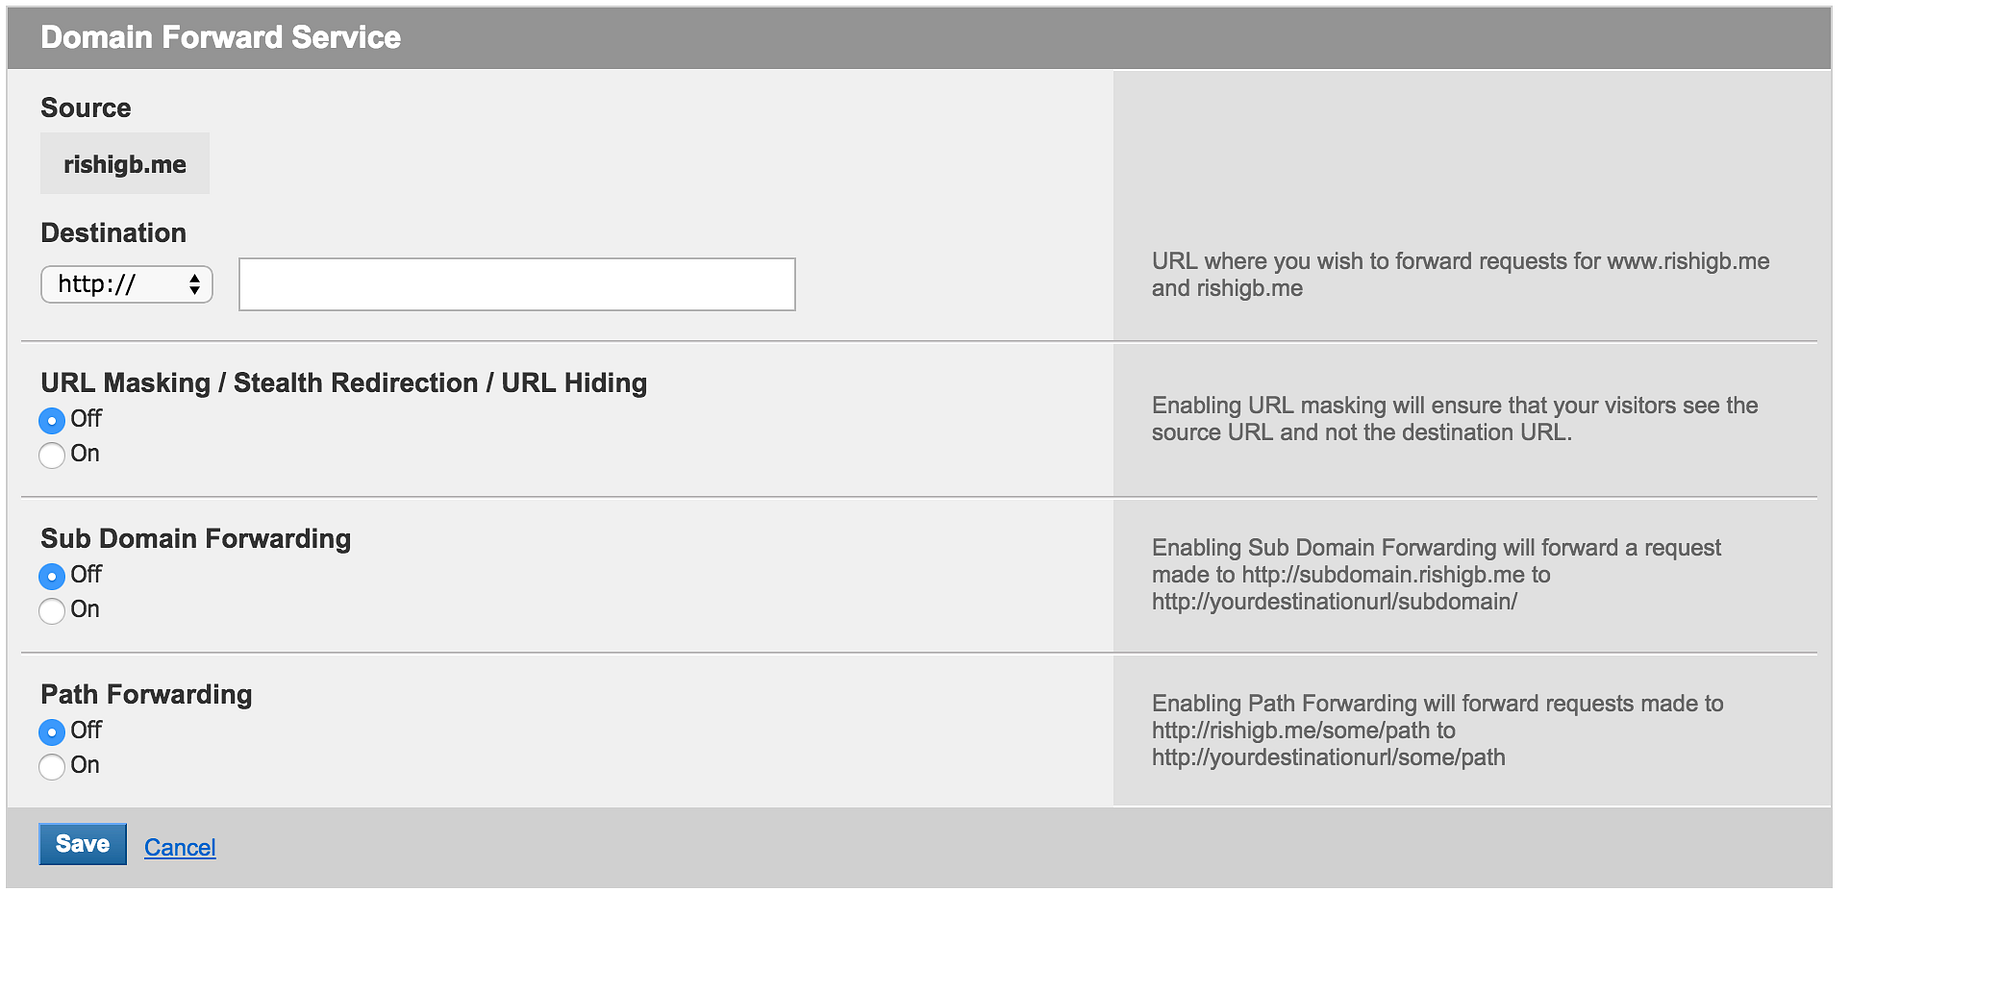Turn on Sub Domain Forwarding radio
The height and width of the screenshot is (988, 2000).
pyautogui.click(x=52, y=611)
